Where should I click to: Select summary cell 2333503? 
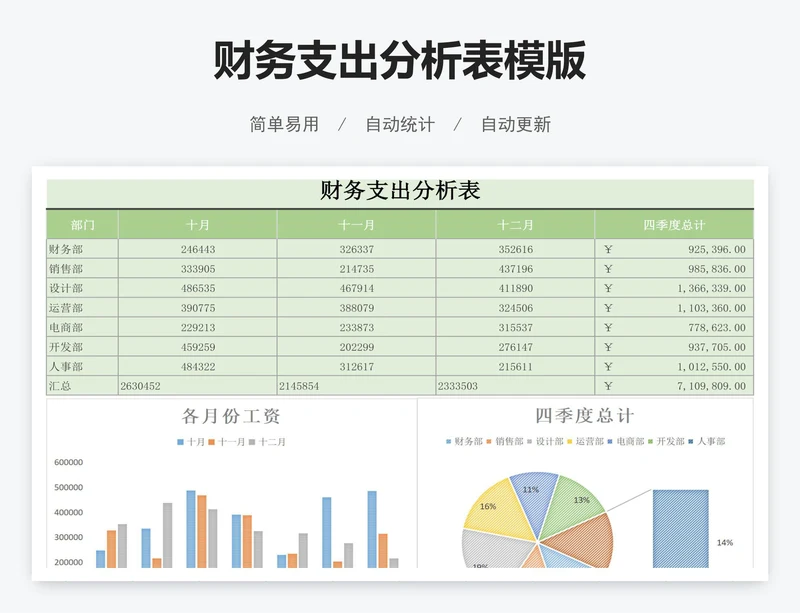[515, 386]
